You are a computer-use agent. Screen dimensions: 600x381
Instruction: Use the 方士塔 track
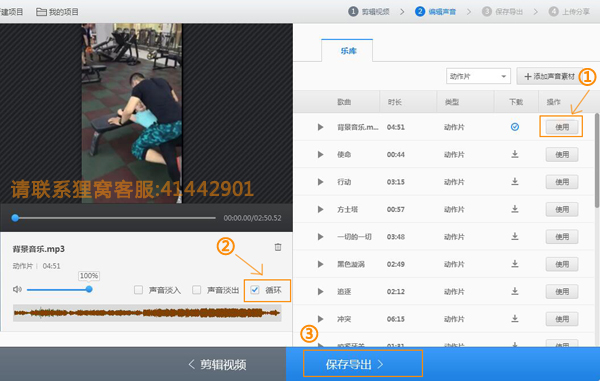[562, 209]
